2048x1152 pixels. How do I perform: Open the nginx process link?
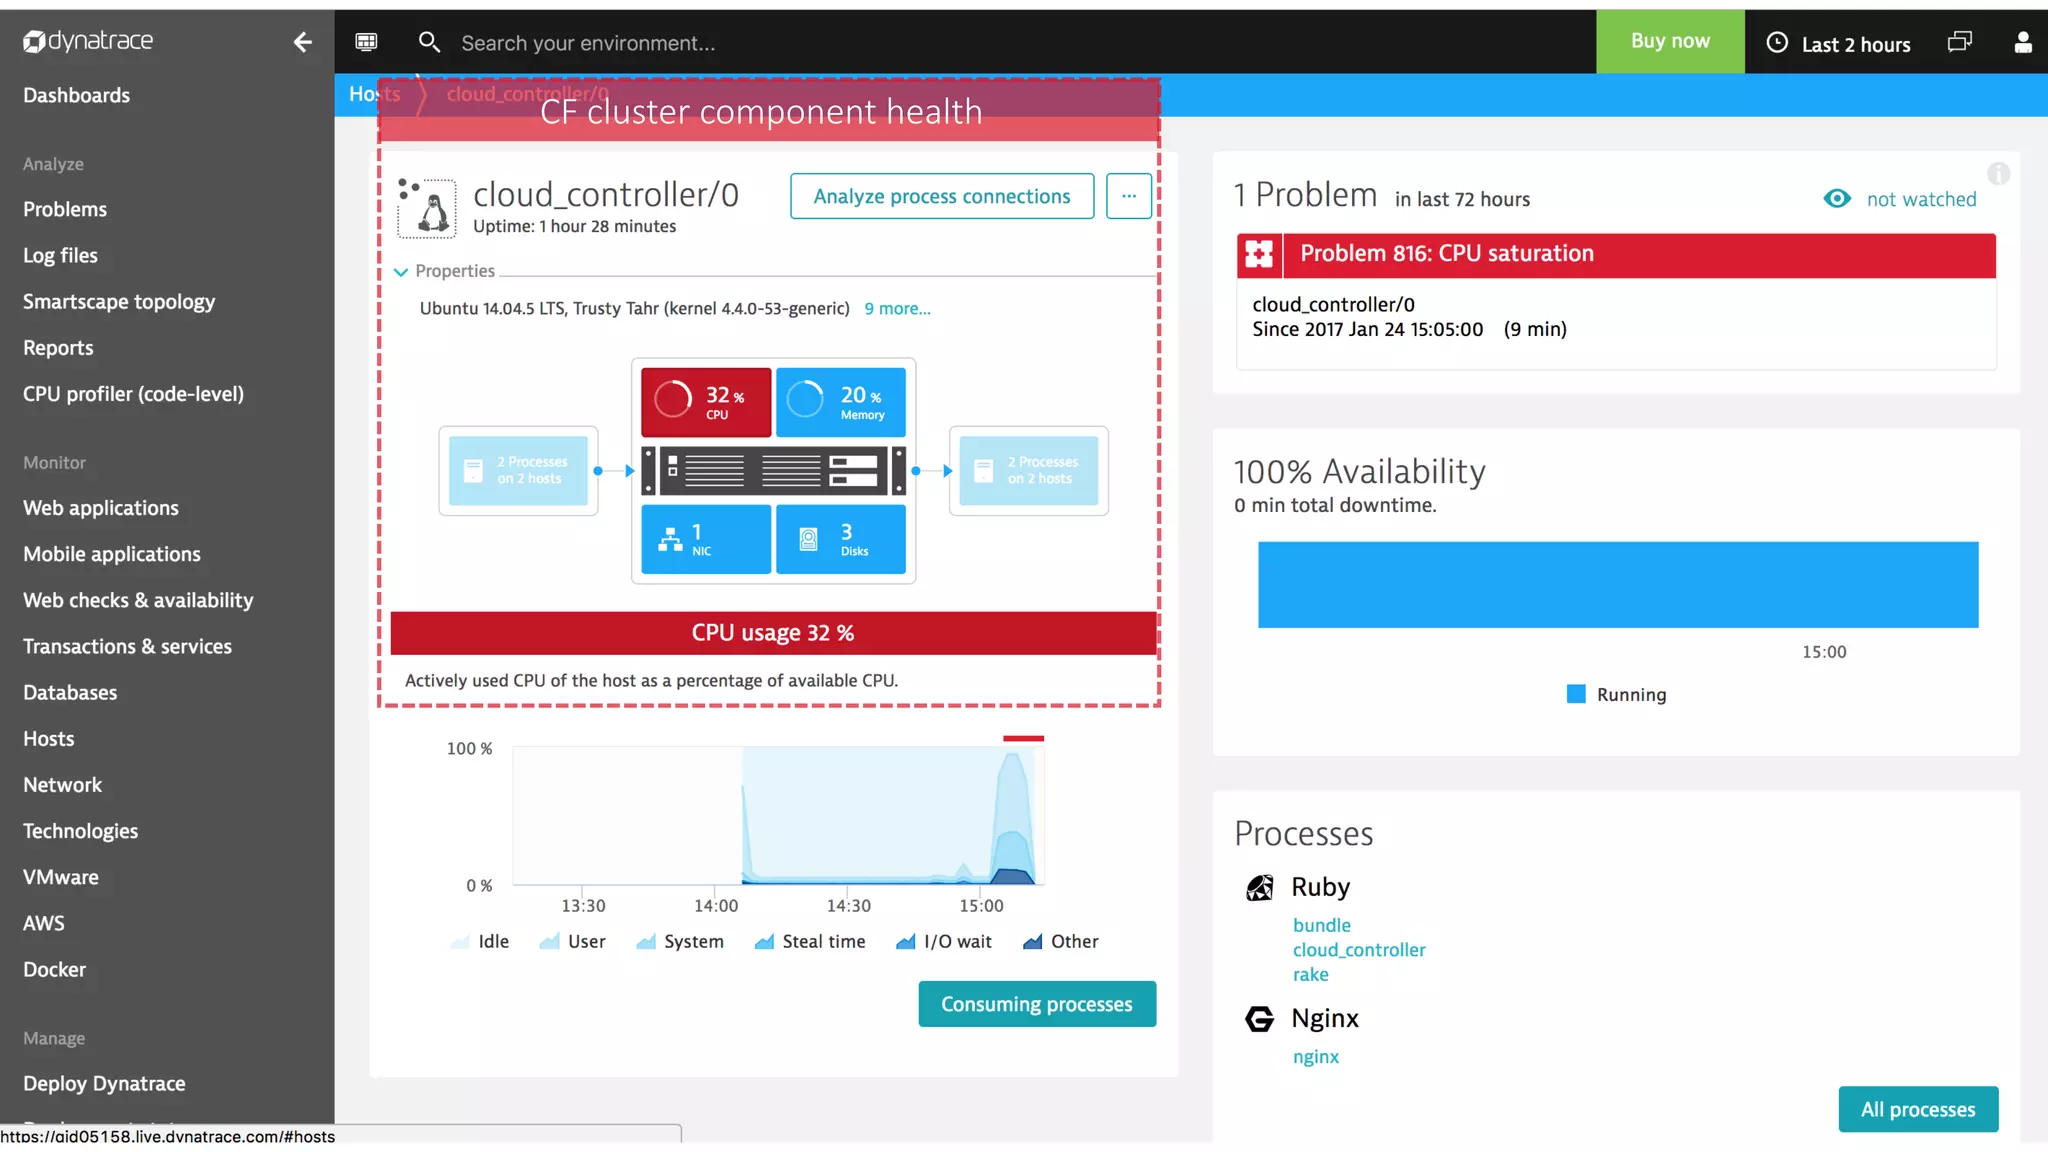(x=1316, y=1057)
